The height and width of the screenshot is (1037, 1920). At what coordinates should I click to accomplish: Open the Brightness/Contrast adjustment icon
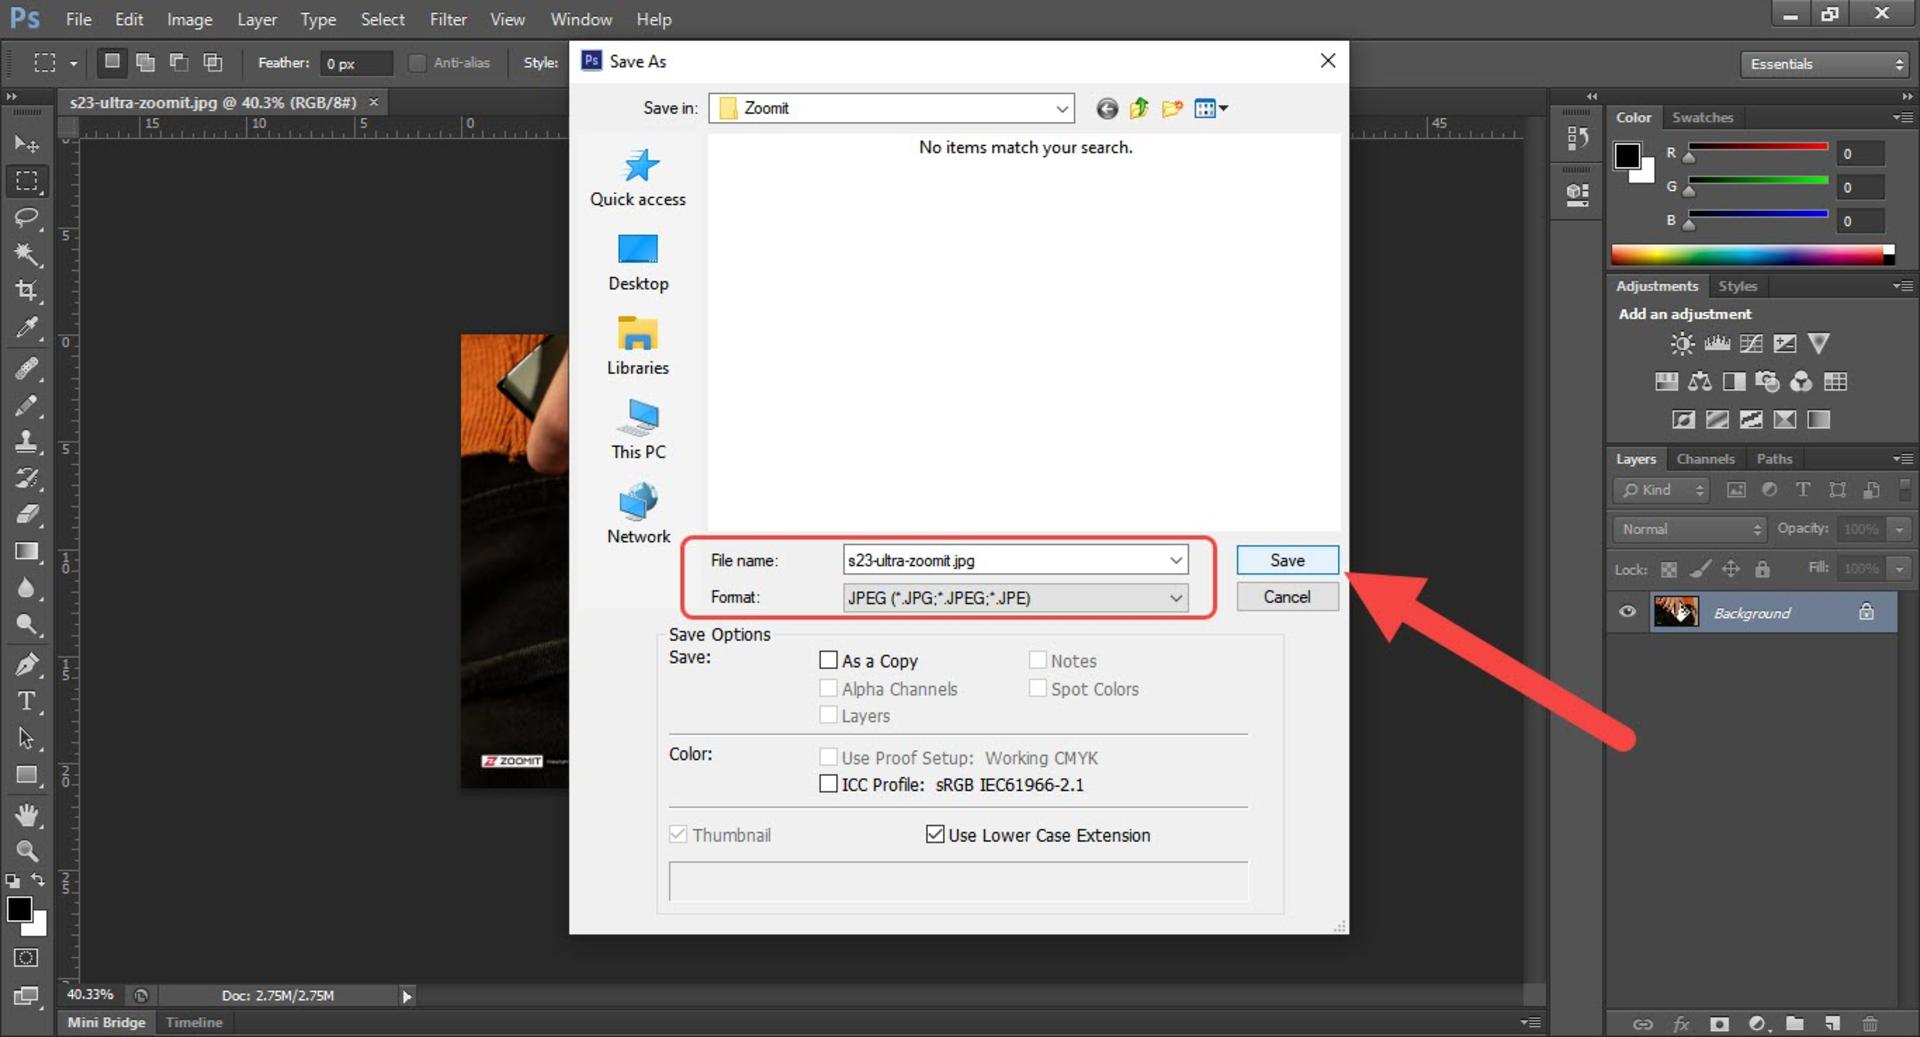click(1682, 344)
